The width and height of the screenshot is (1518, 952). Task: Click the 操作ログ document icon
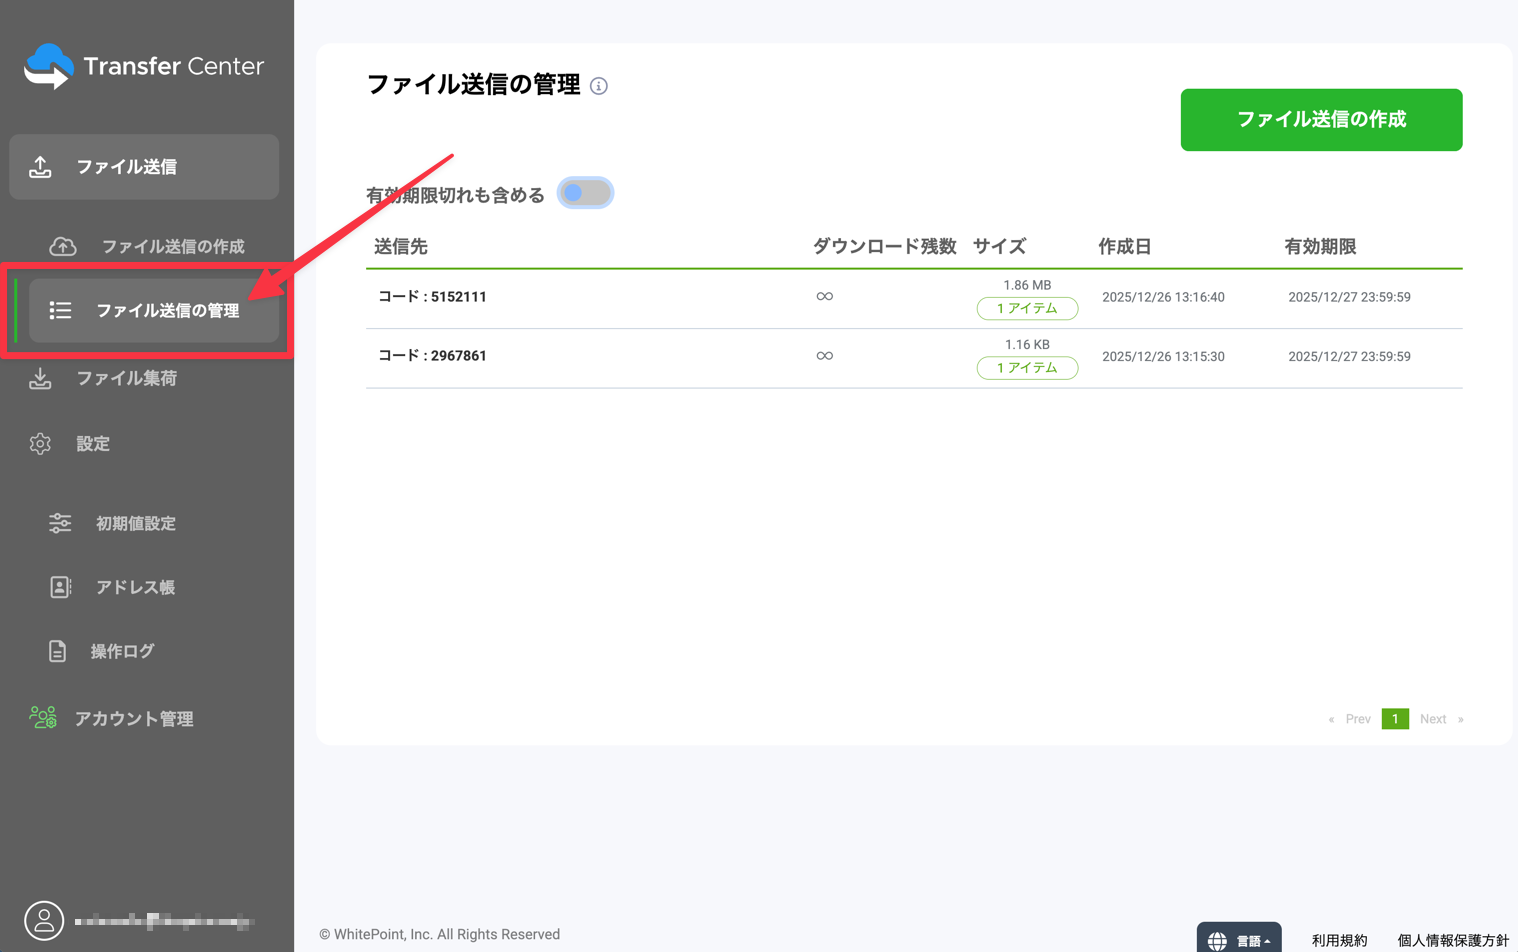pos(60,651)
